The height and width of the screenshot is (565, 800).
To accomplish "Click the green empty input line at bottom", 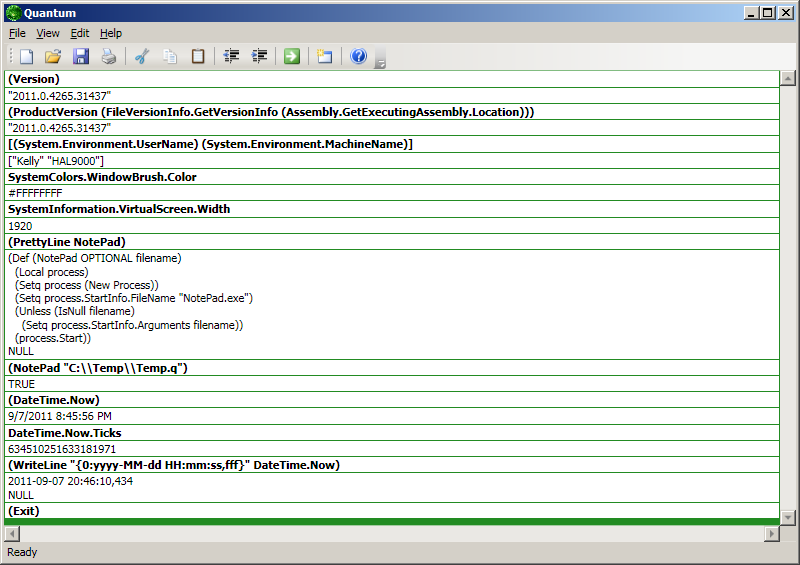I will tap(392, 522).
